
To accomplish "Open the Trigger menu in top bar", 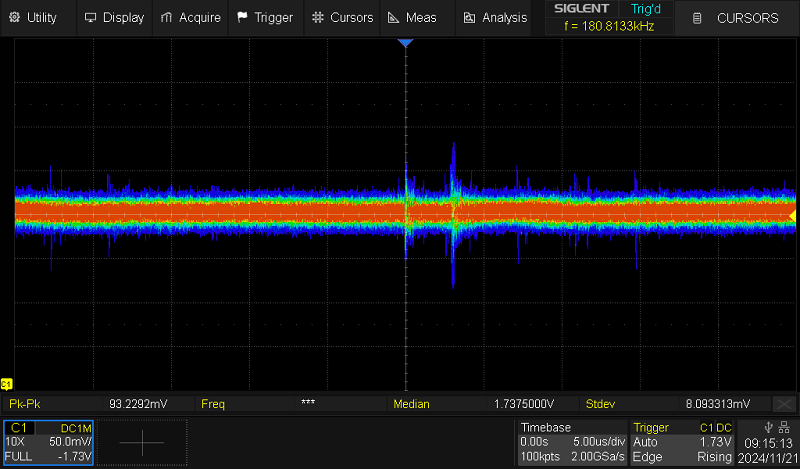I will (x=265, y=17).
